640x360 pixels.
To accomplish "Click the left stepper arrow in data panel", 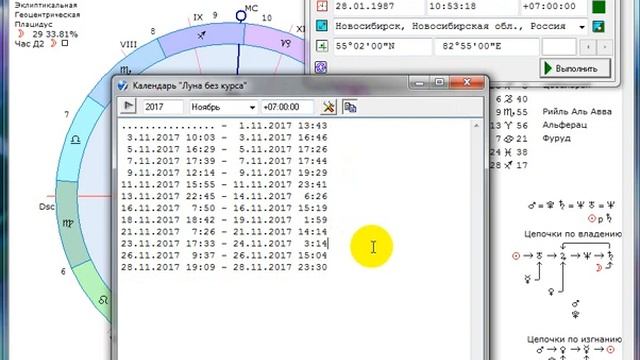I will pos(588,47).
